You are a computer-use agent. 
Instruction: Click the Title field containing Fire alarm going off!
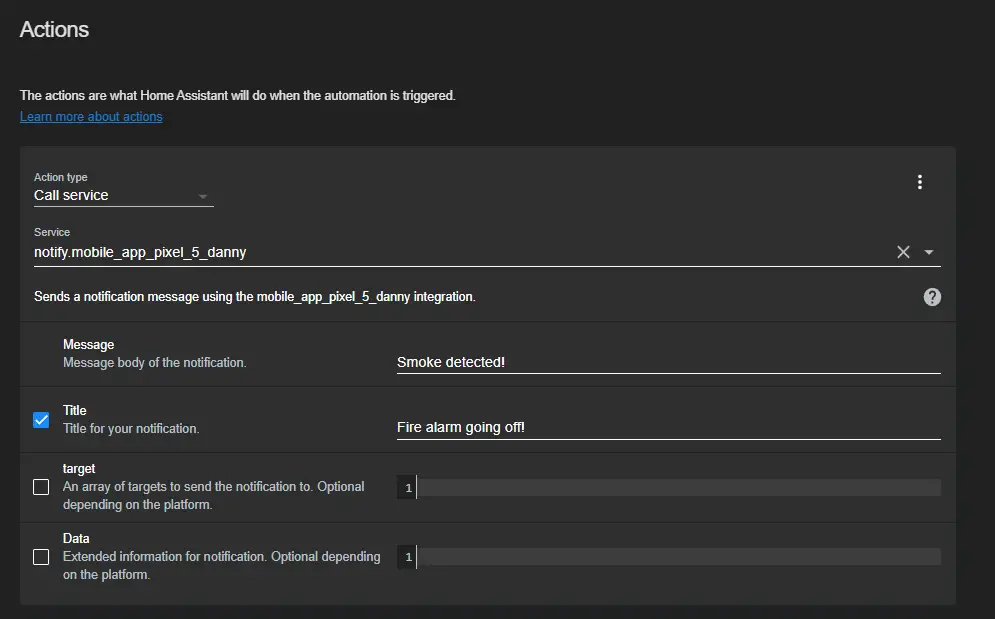[x=668, y=427]
